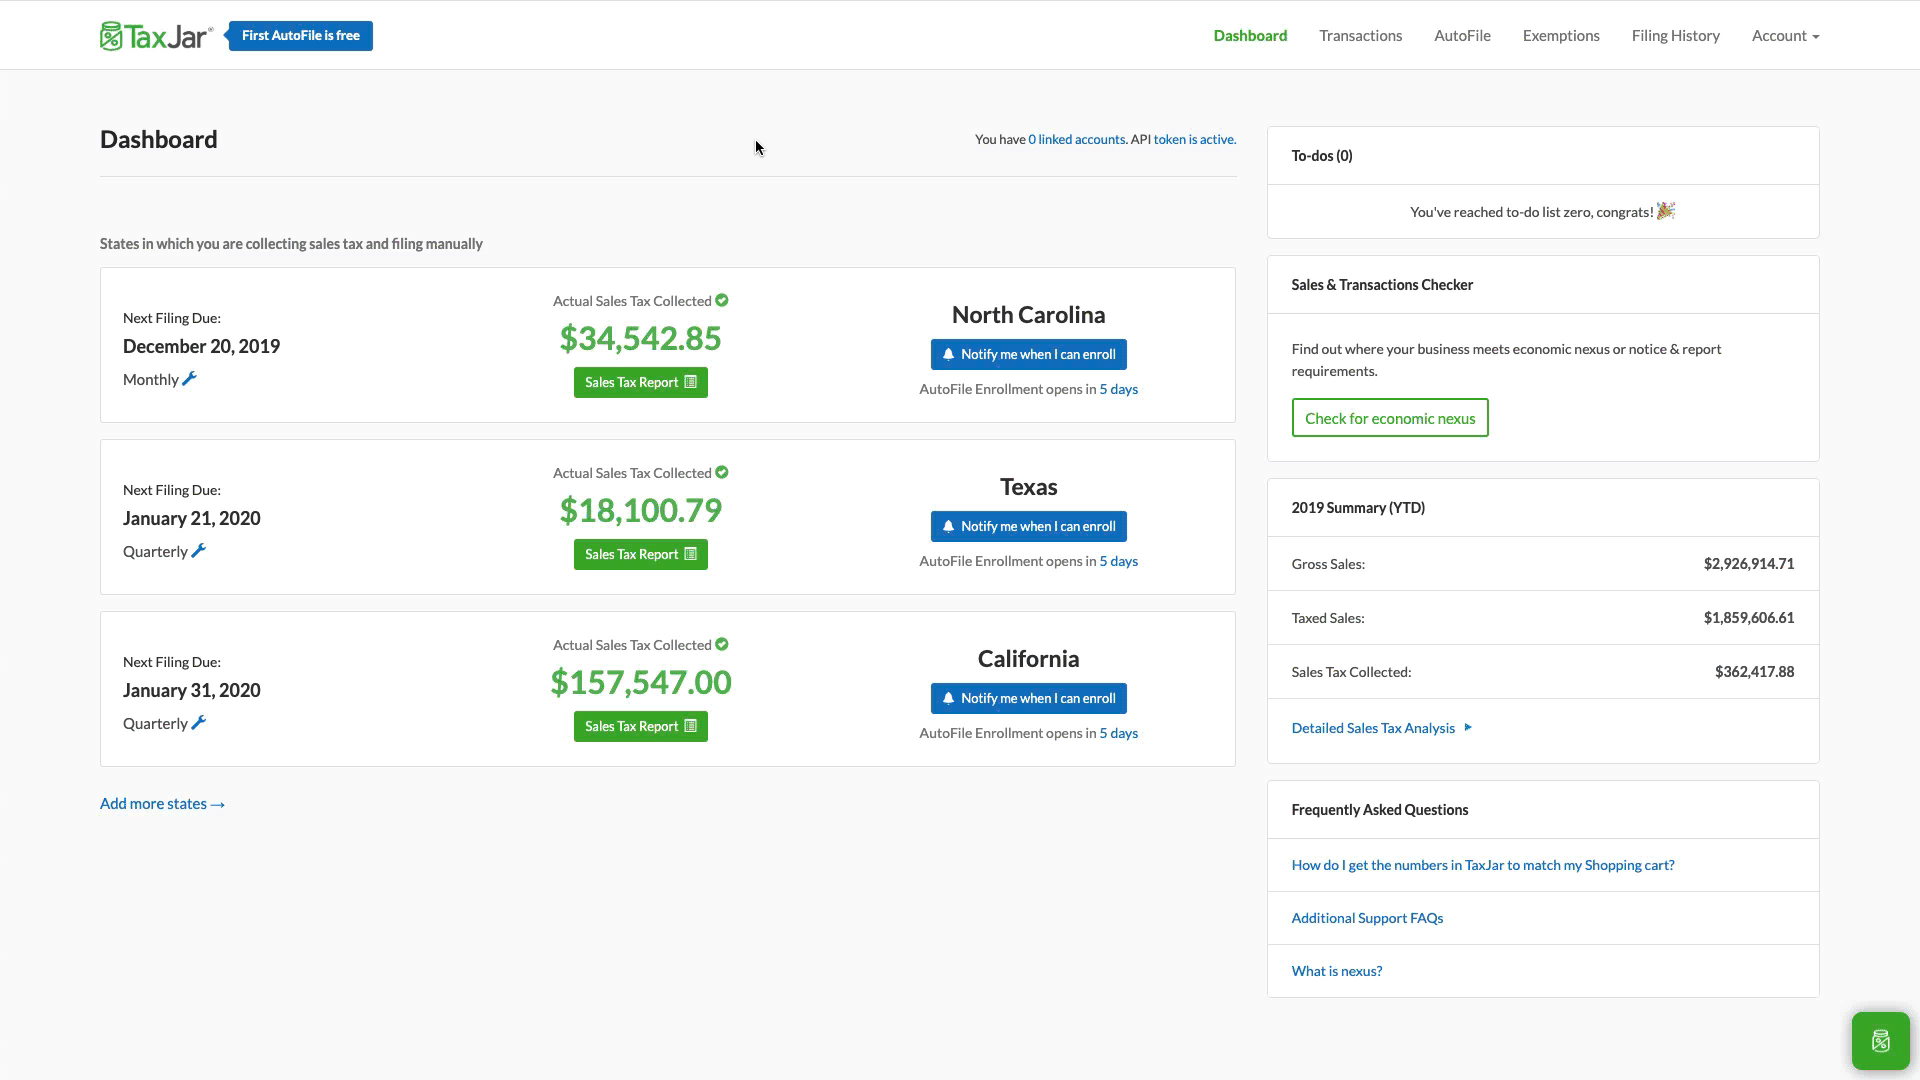Edit North Carolina Monthly frequency wrench
This screenshot has width=1920, height=1080.
189,379
